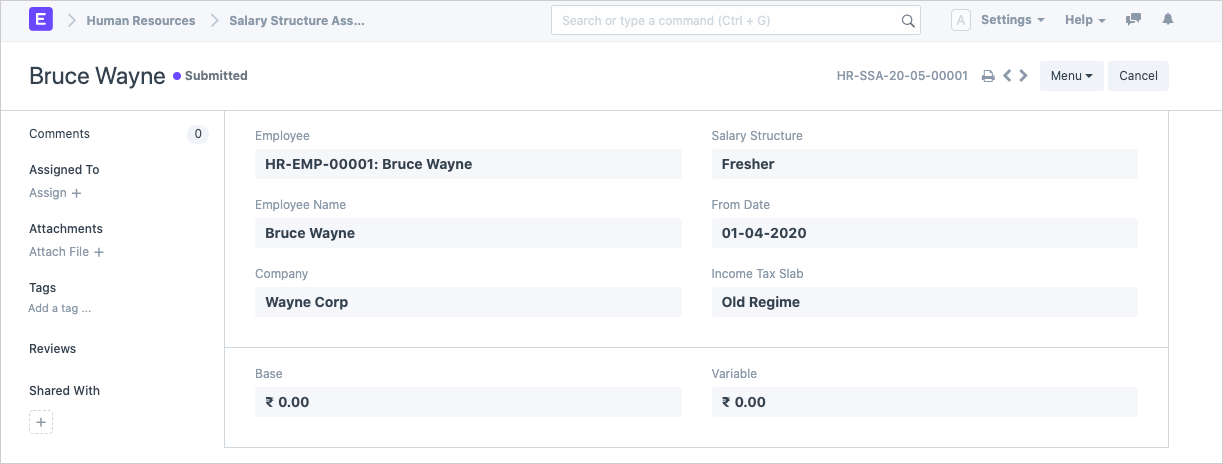
Task: Assign this document to someone
Action: pyautogui.click(x=55, y=193)
